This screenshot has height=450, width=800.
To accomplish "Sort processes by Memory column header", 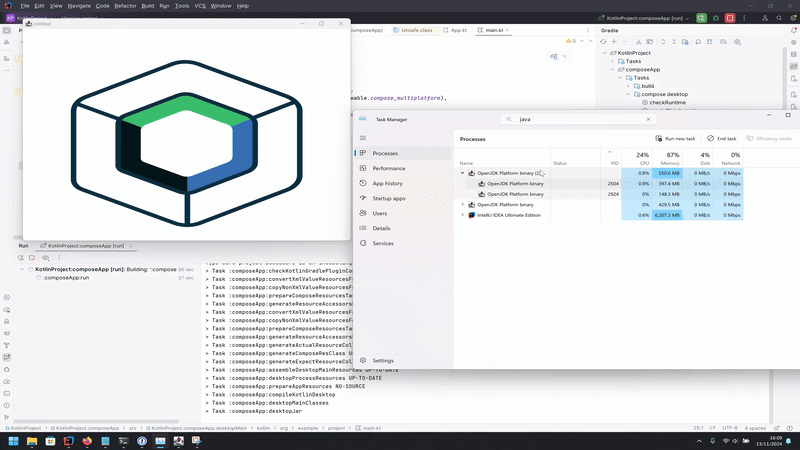I will [x=667, y=158].
